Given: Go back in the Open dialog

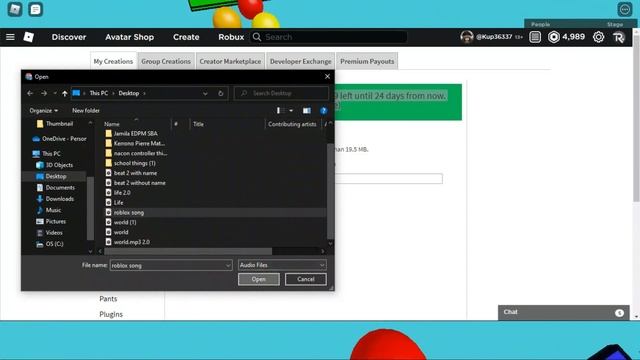Looking at the screenshot, I should point(30,93).
